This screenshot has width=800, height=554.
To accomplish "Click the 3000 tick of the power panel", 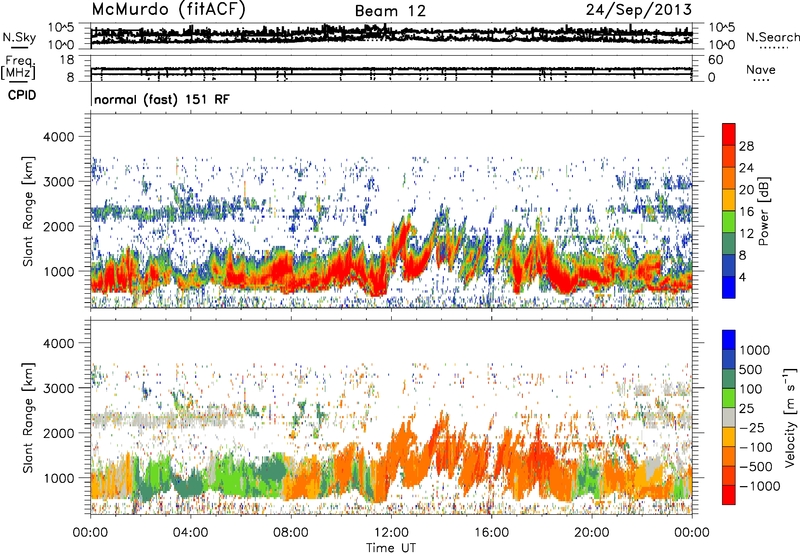I will click(58, 182).
